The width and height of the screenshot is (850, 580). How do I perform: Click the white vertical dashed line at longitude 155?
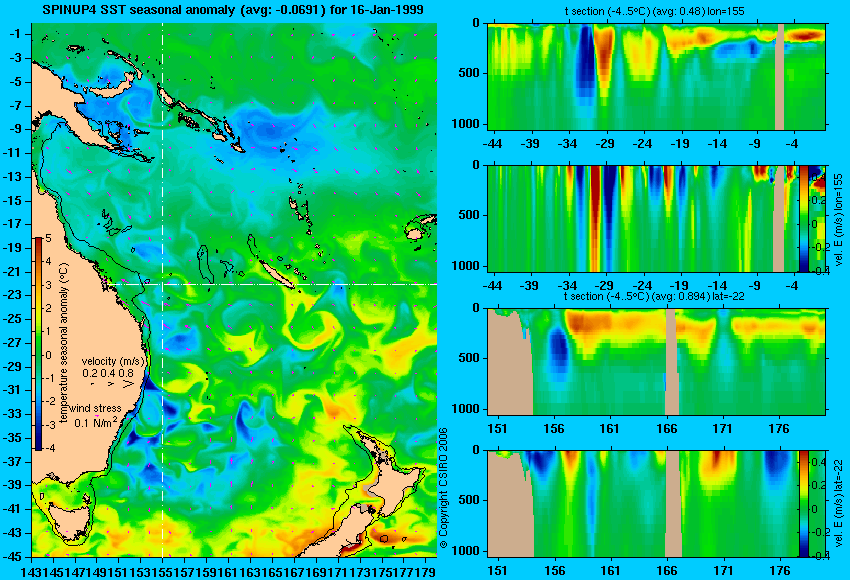click(162, 290)
